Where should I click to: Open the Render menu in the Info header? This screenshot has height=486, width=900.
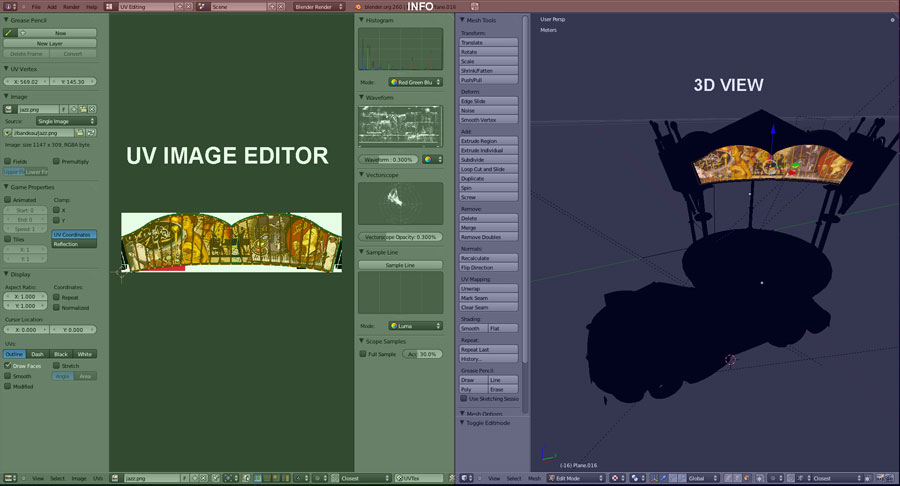71,7
